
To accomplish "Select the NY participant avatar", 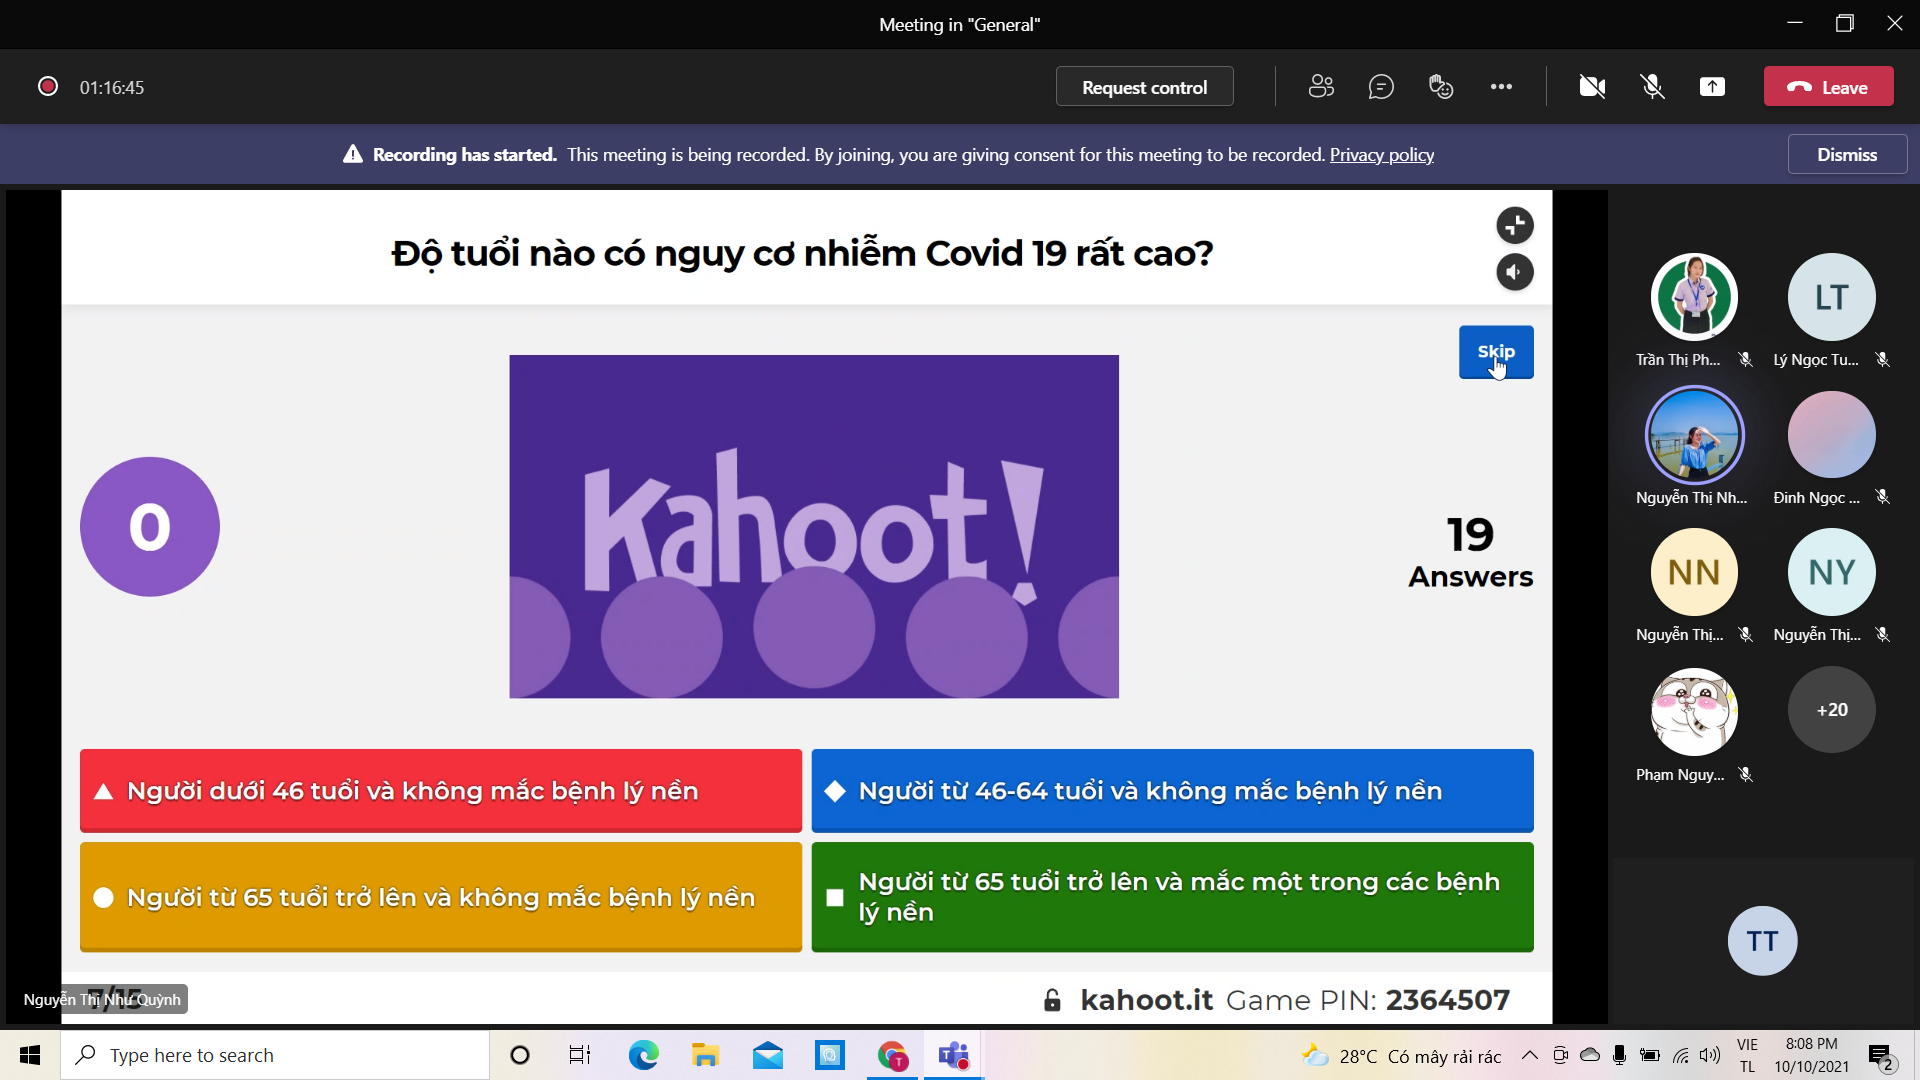I will [1831, 572].
